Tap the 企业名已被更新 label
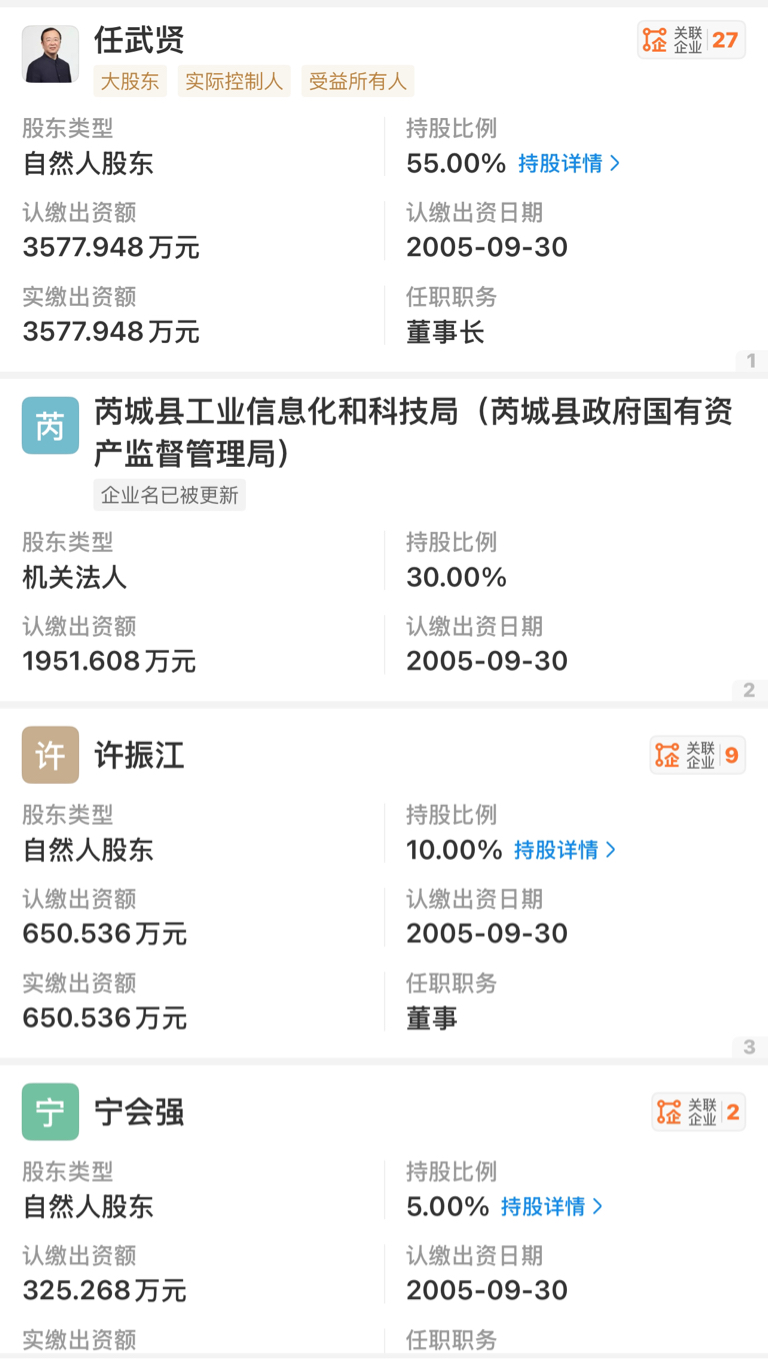 click(170, 495)
